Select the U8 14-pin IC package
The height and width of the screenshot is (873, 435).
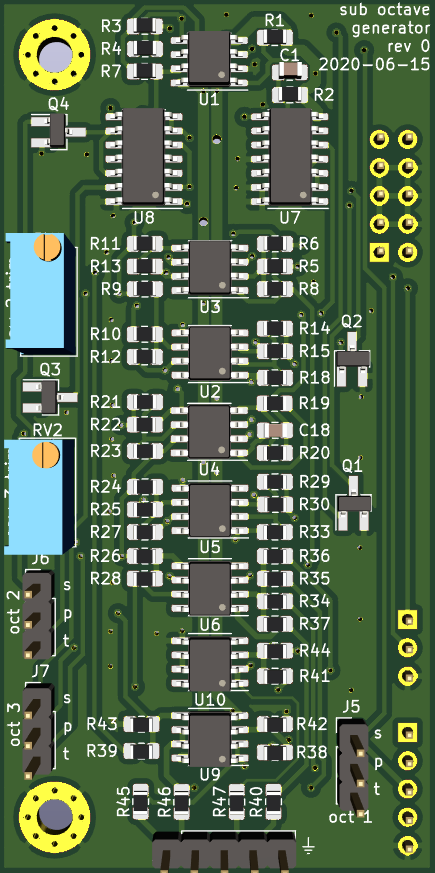point(143,156)
